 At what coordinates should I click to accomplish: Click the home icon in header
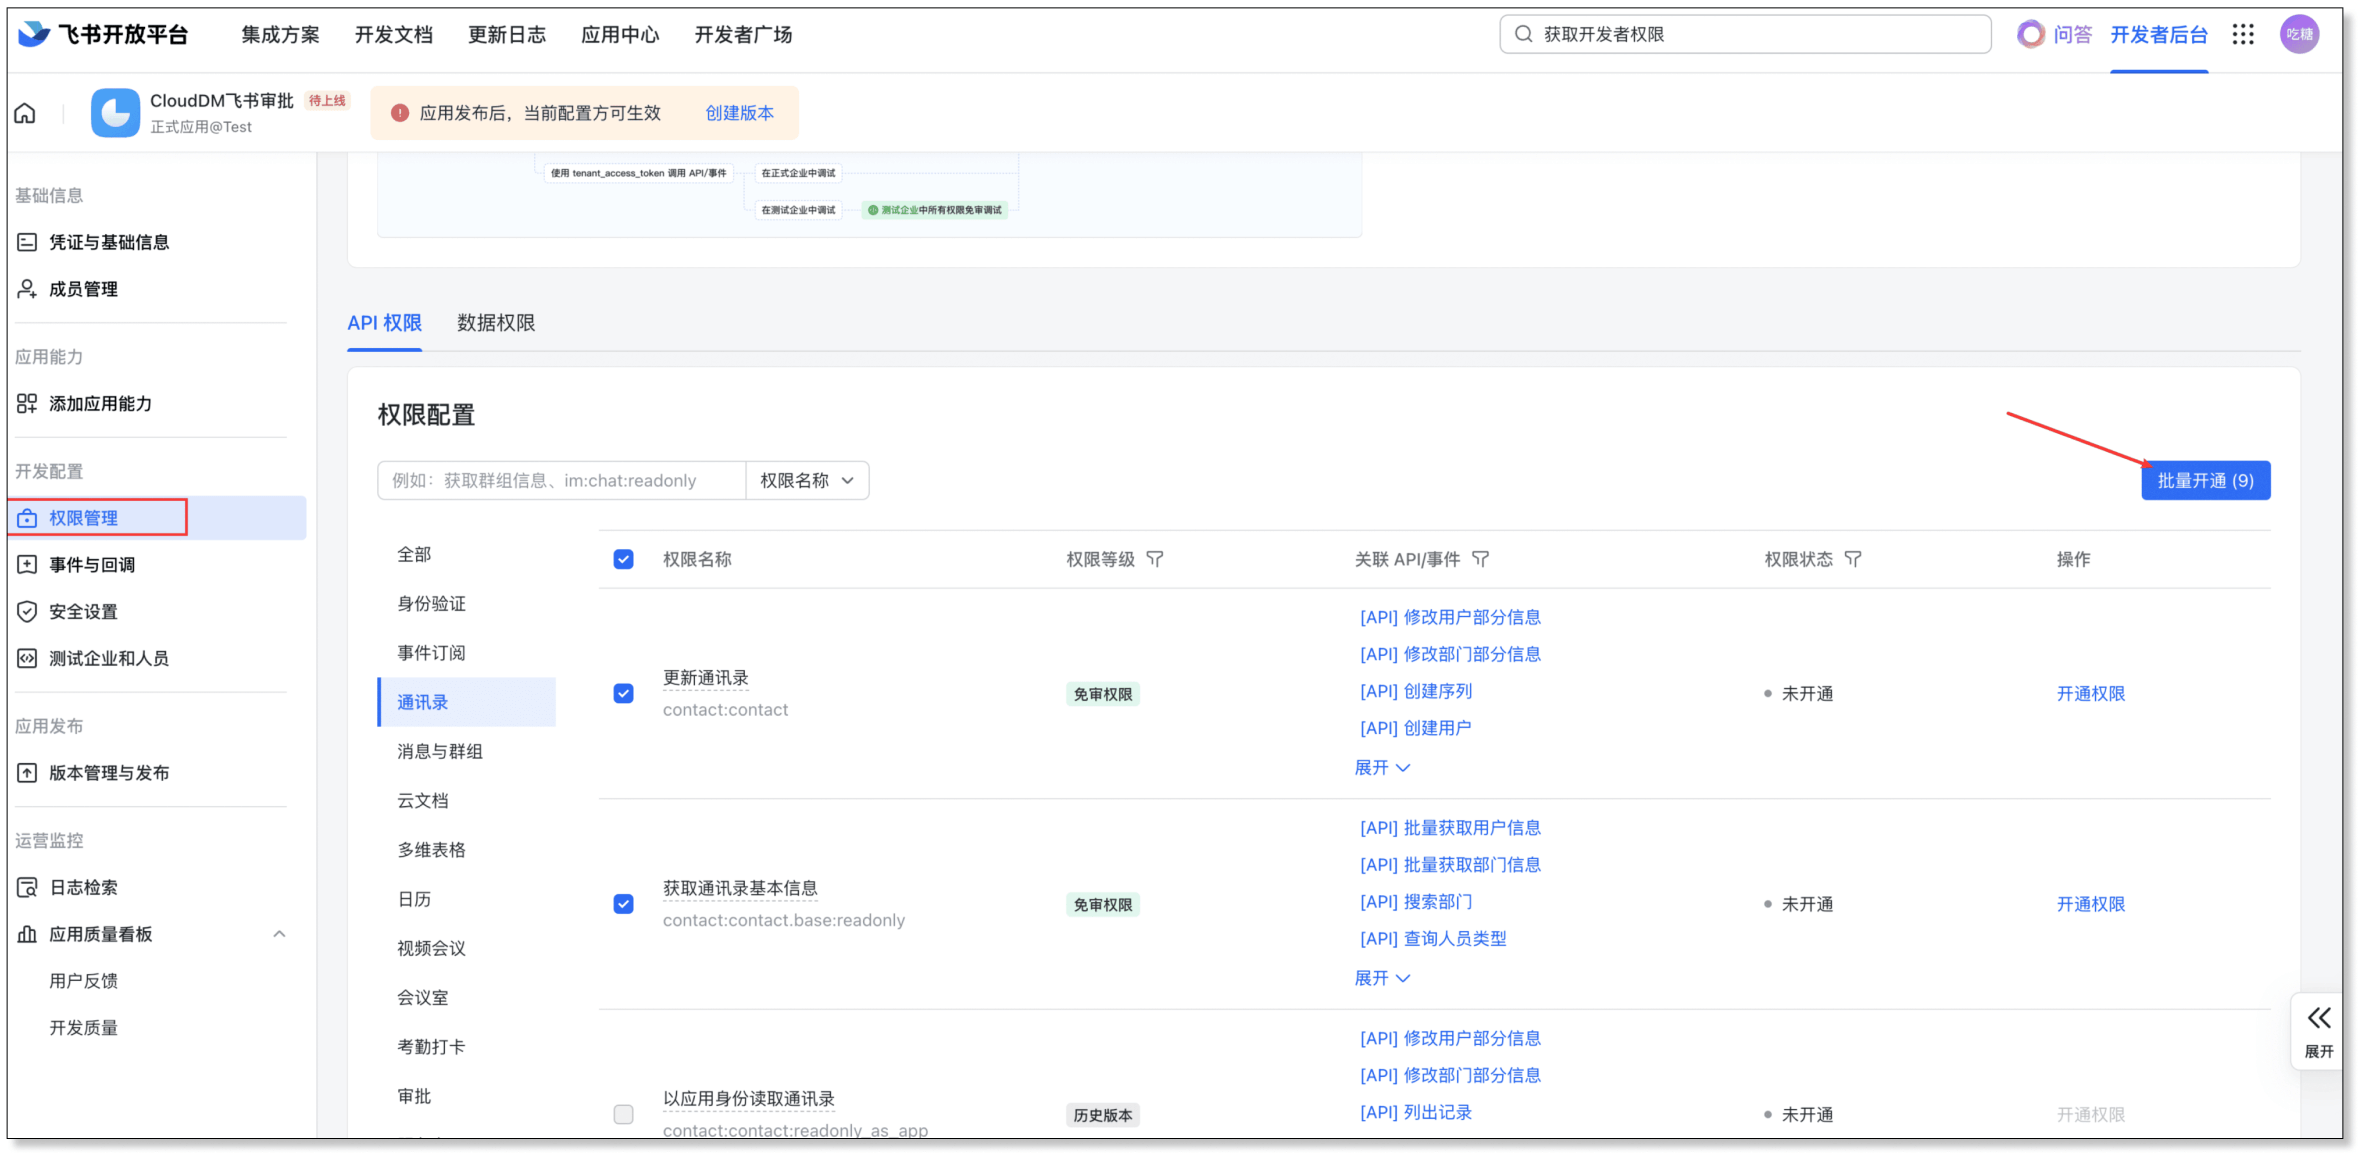pos(25,113)
